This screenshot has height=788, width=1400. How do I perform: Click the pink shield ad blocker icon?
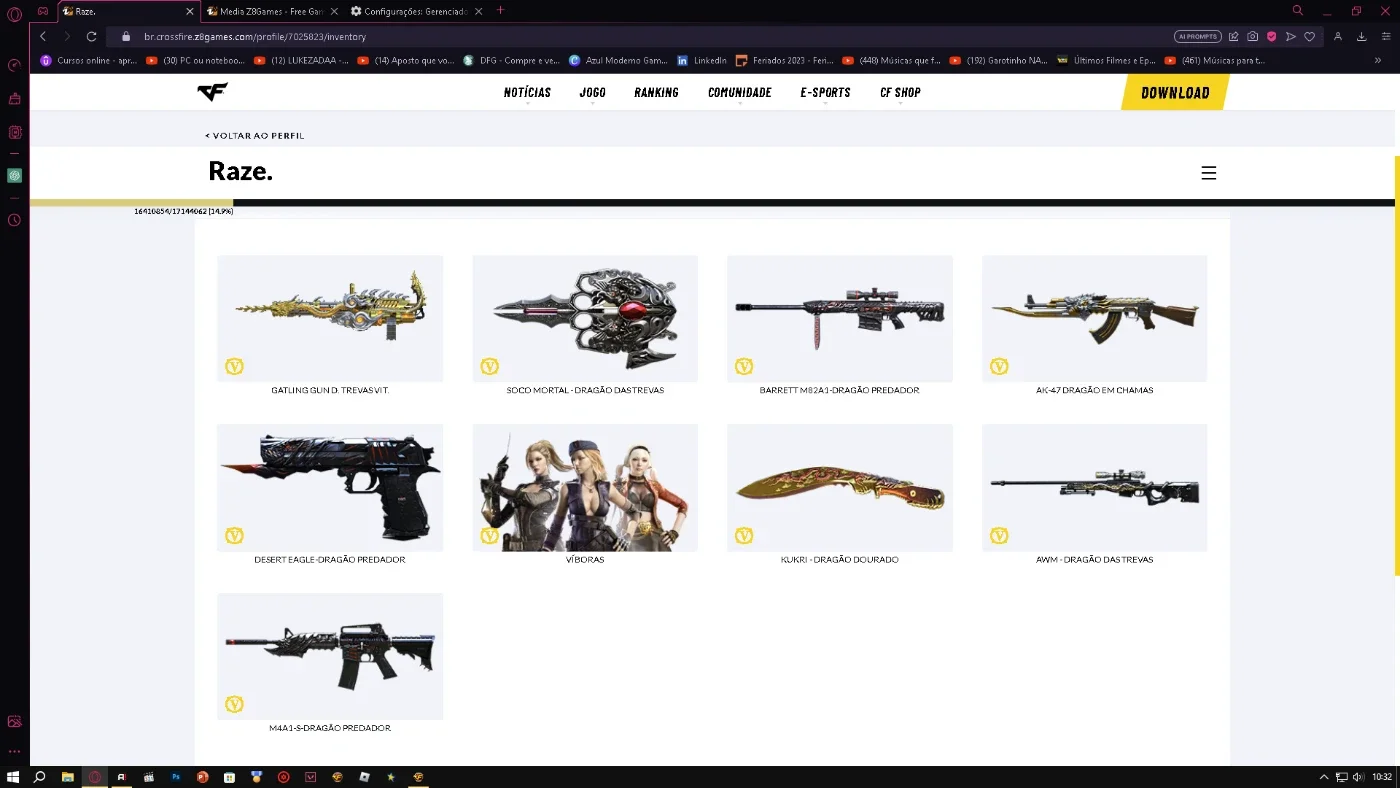[x=1271, y=36]
